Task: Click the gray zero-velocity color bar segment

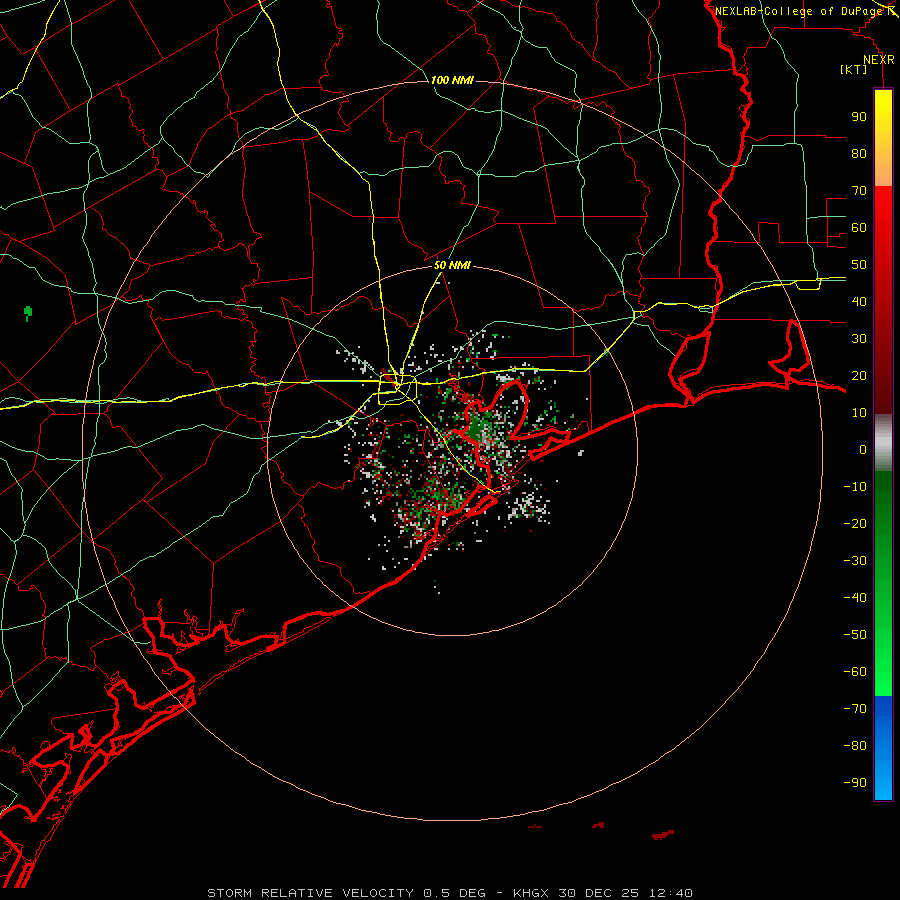Action: [x=883, y=443]
